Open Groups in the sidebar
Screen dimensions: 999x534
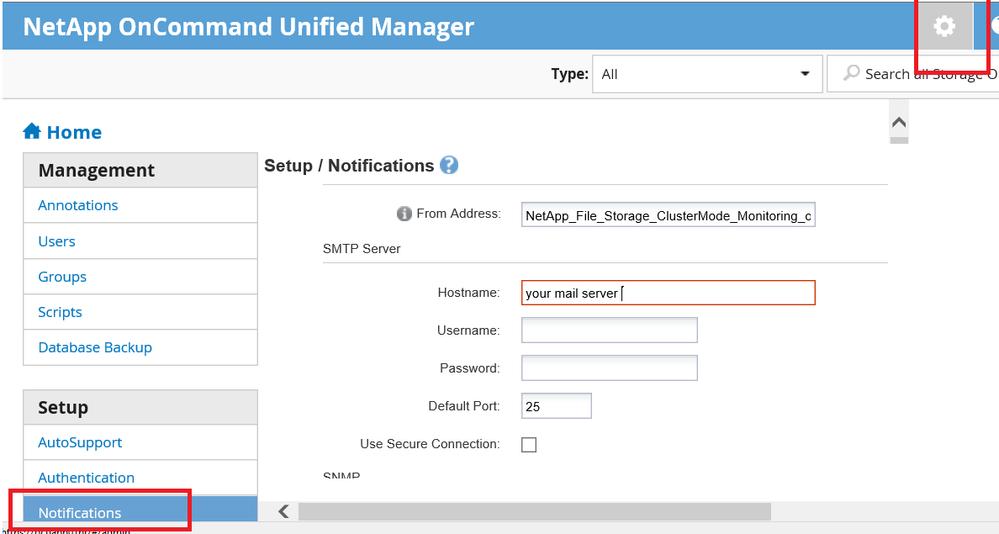tap(62, 277)
